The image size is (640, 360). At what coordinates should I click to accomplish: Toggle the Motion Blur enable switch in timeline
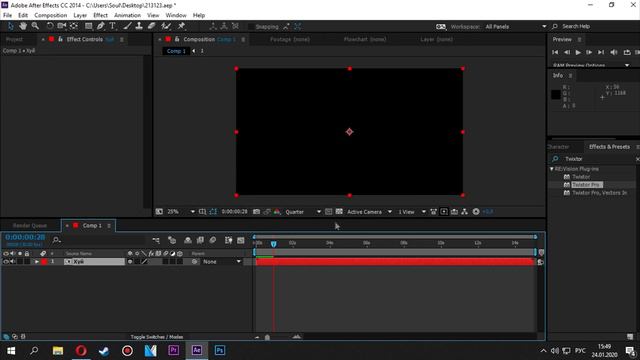pyautogui.click(x=213, y=240)
